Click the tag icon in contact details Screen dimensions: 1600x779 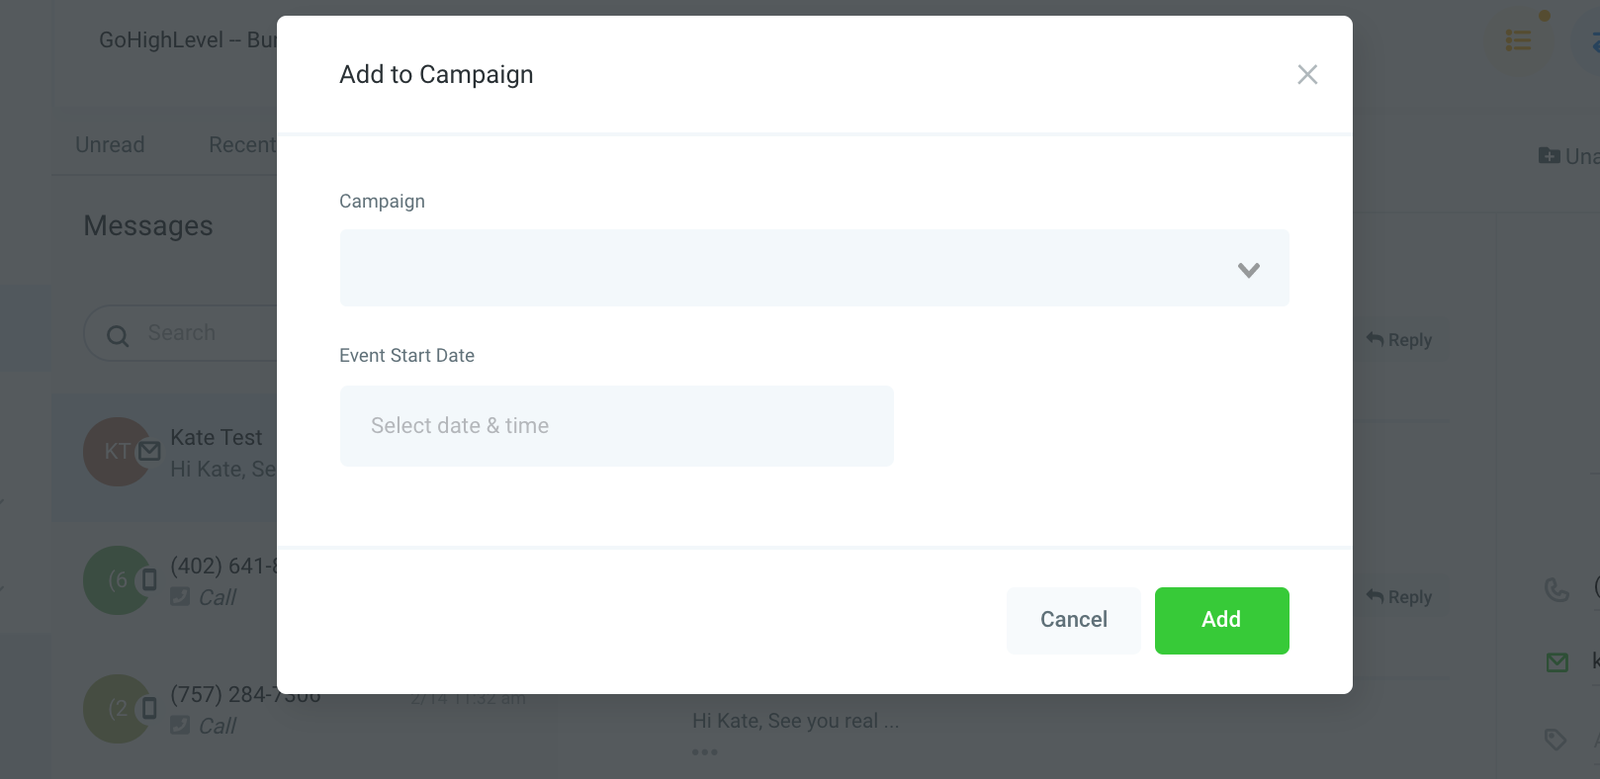click(x=1555, y=740)
